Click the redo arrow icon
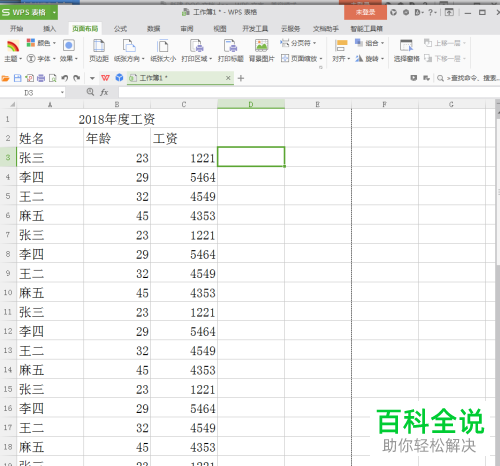Image resolution: width=500 pixels, height=466 pixels. [77, 78]
